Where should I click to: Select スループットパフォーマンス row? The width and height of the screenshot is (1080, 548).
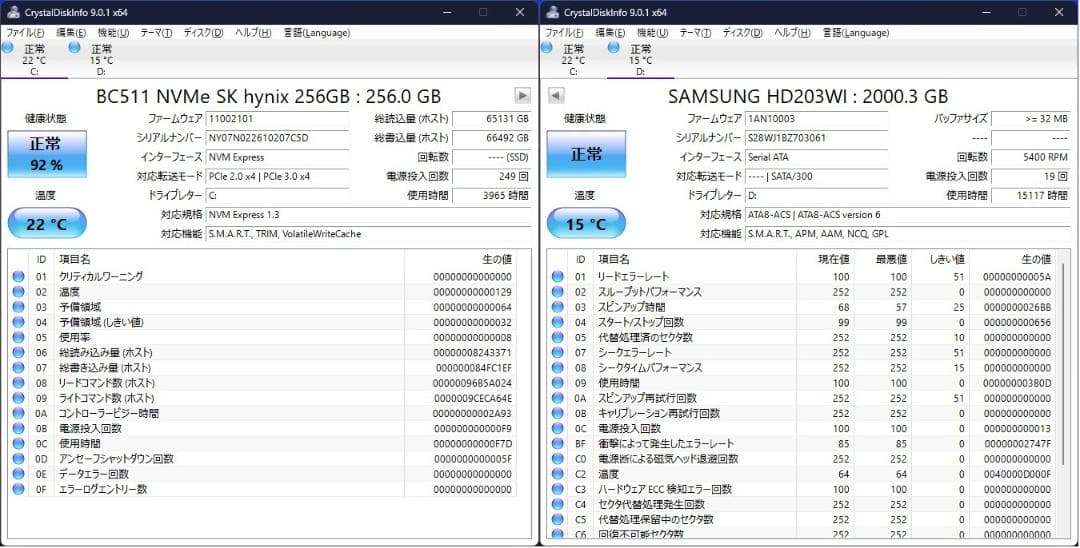[802, 292]
